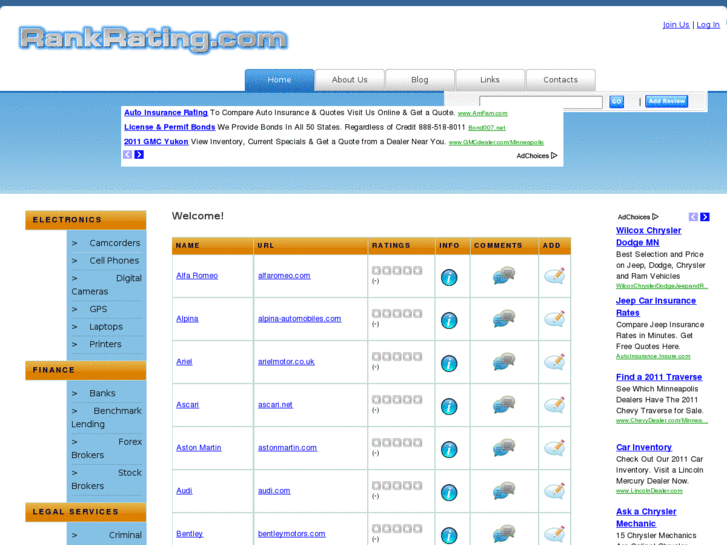
Task: Click the Log In link
Action: [x=708, y=25]
